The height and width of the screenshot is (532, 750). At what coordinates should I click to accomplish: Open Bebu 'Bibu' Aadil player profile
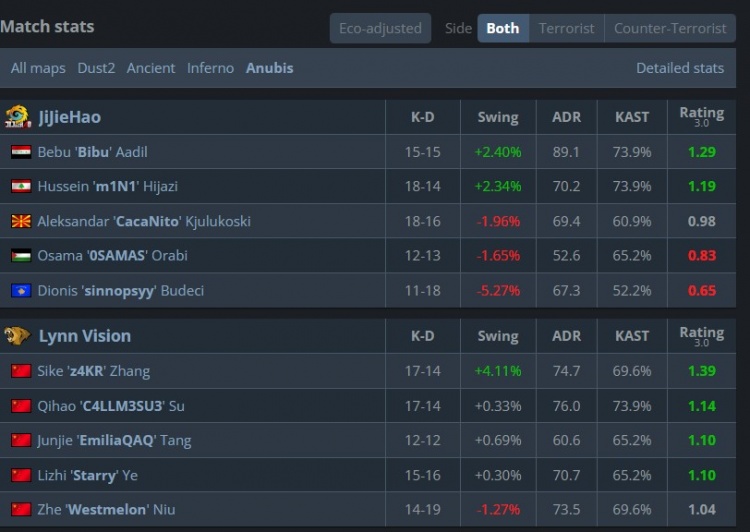(92, 152)
